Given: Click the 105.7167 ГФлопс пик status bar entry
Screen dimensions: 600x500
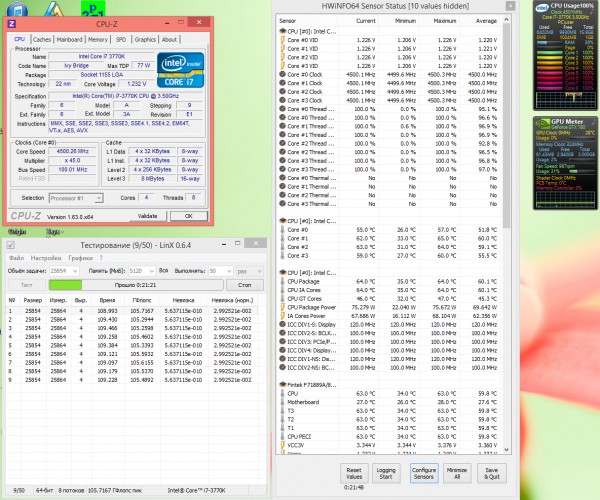Looking at the screenshot, I should point(115,490).
